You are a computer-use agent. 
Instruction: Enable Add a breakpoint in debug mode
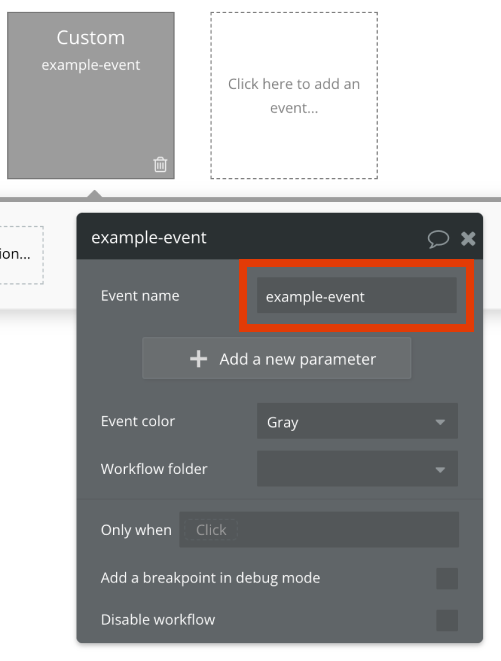click(x=447, y=578)
